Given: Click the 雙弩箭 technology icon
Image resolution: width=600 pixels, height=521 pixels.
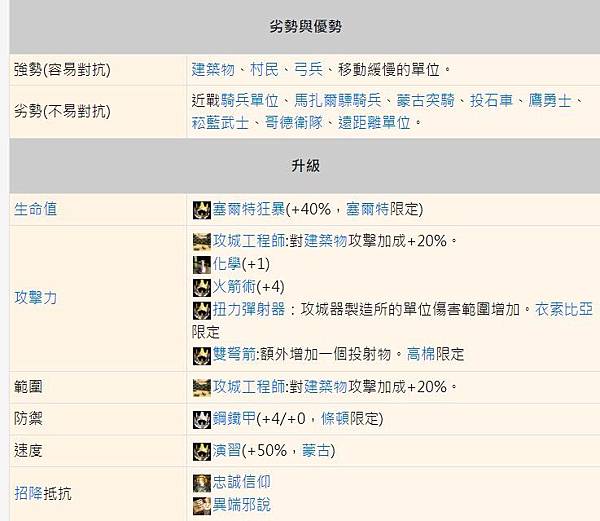Looking at the screenshot, I should pos(201,355).
